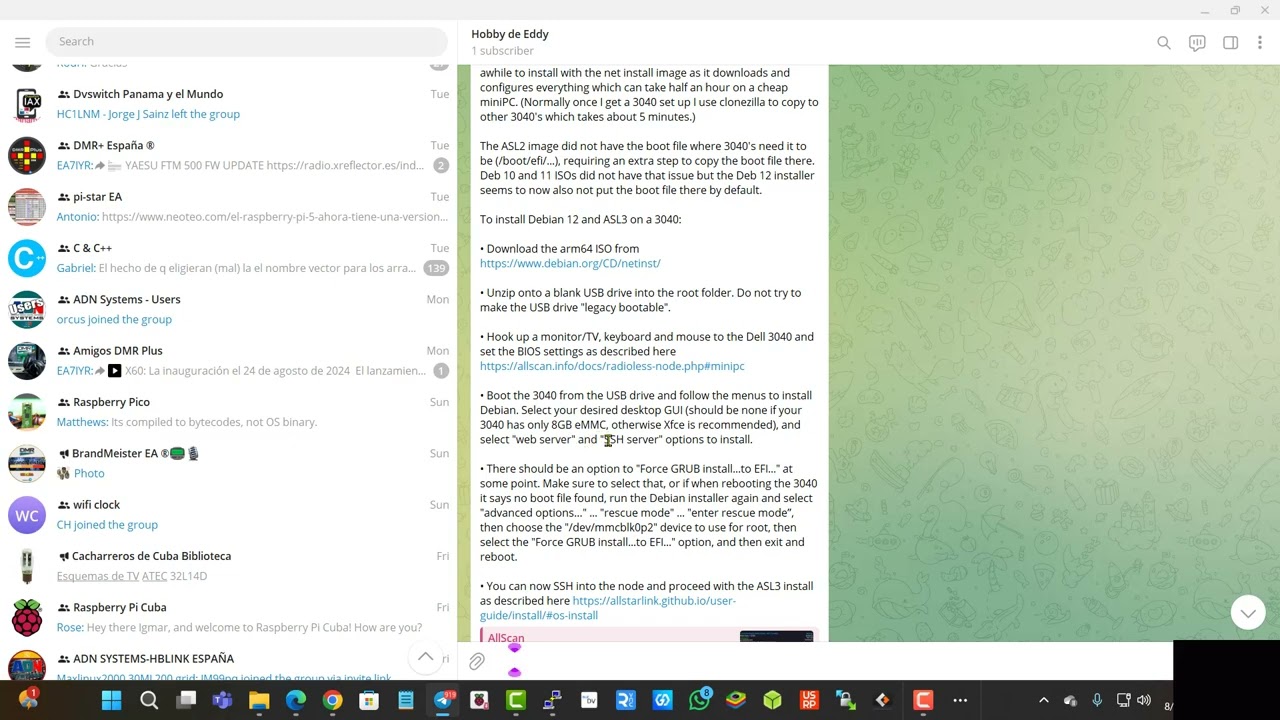Open the Raspberry Pi Cuba group
Screen dimensions: 1280x720
(x=229, y=617)
